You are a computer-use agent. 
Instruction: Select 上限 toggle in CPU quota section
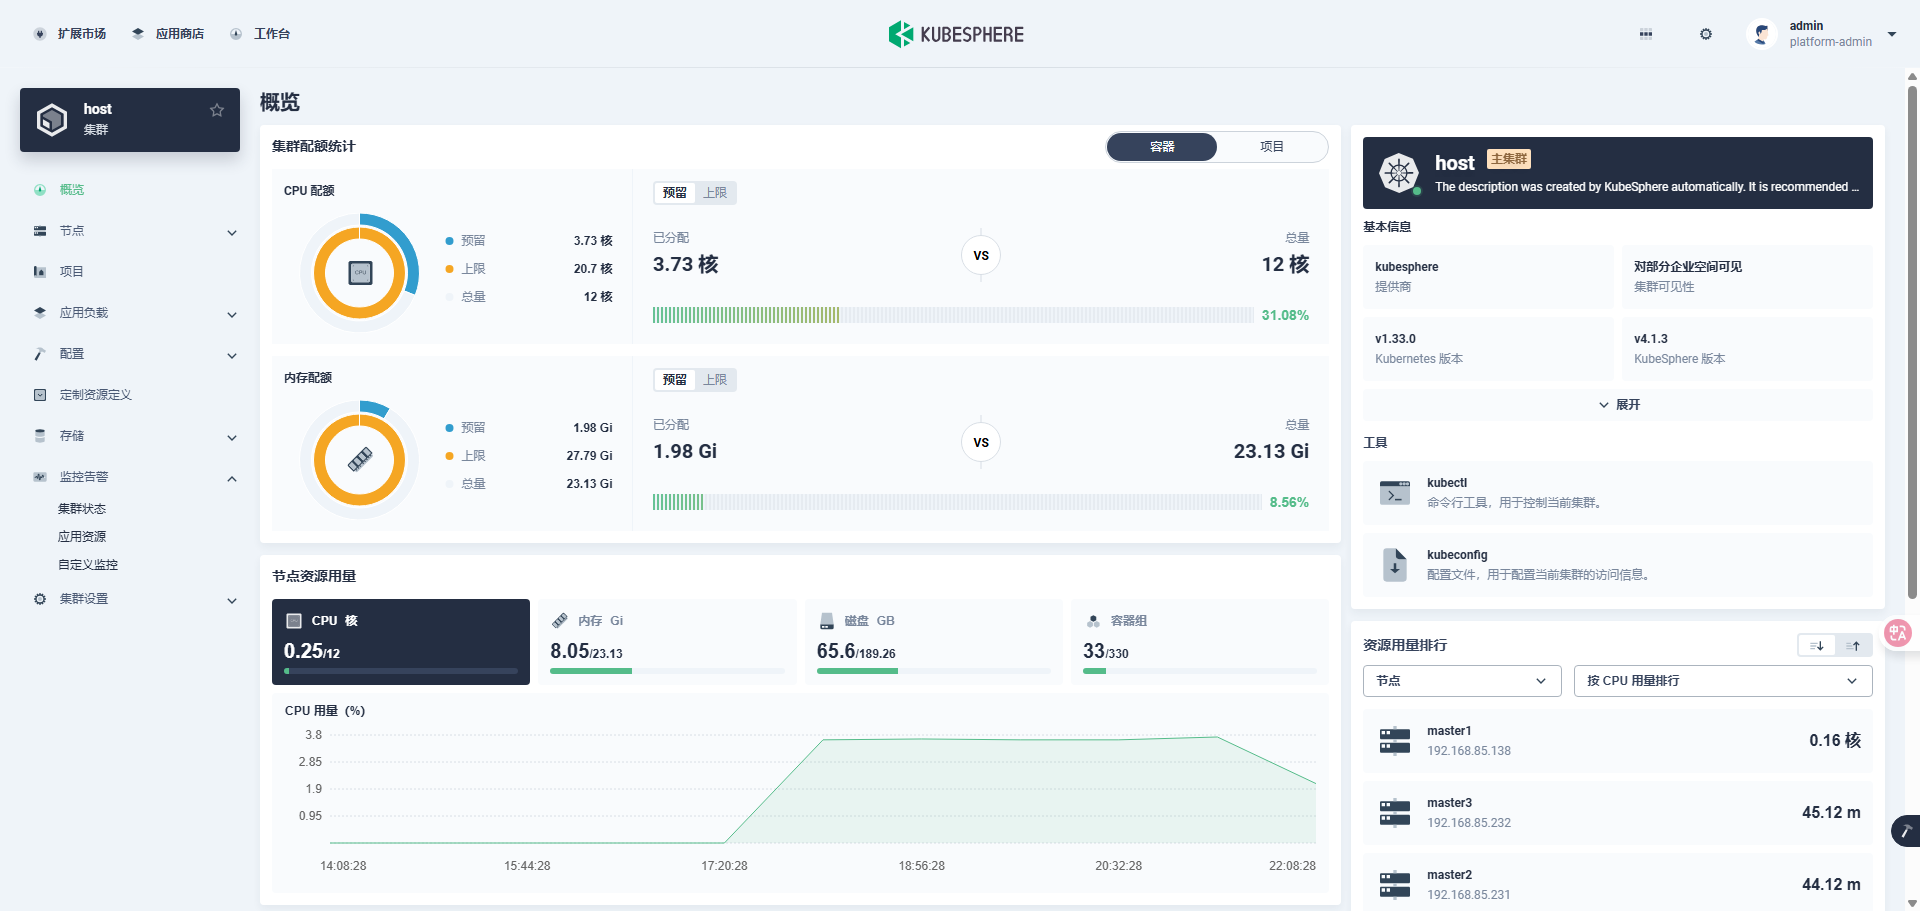[715, 193]
